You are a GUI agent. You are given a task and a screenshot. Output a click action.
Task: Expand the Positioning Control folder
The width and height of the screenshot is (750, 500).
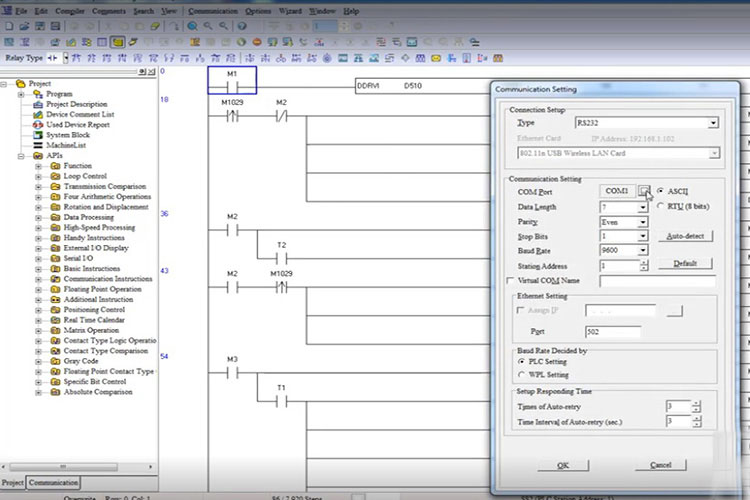tap(38, 310)
